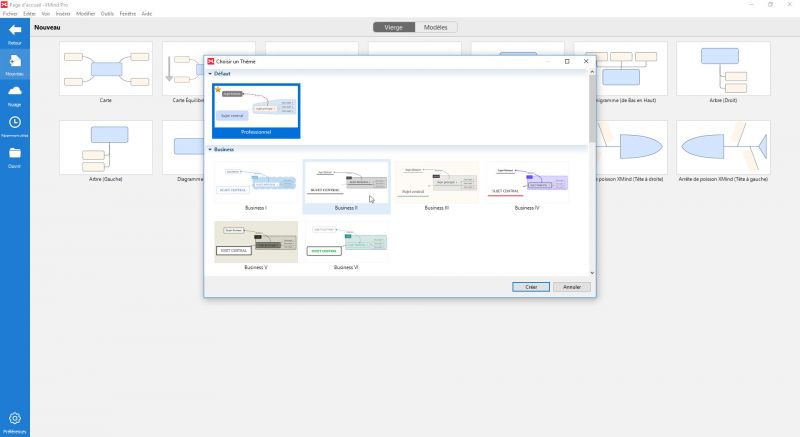Select fishbone Tête à gauche thumbnail
The image size is (800, 437).
tap(723, 147)
